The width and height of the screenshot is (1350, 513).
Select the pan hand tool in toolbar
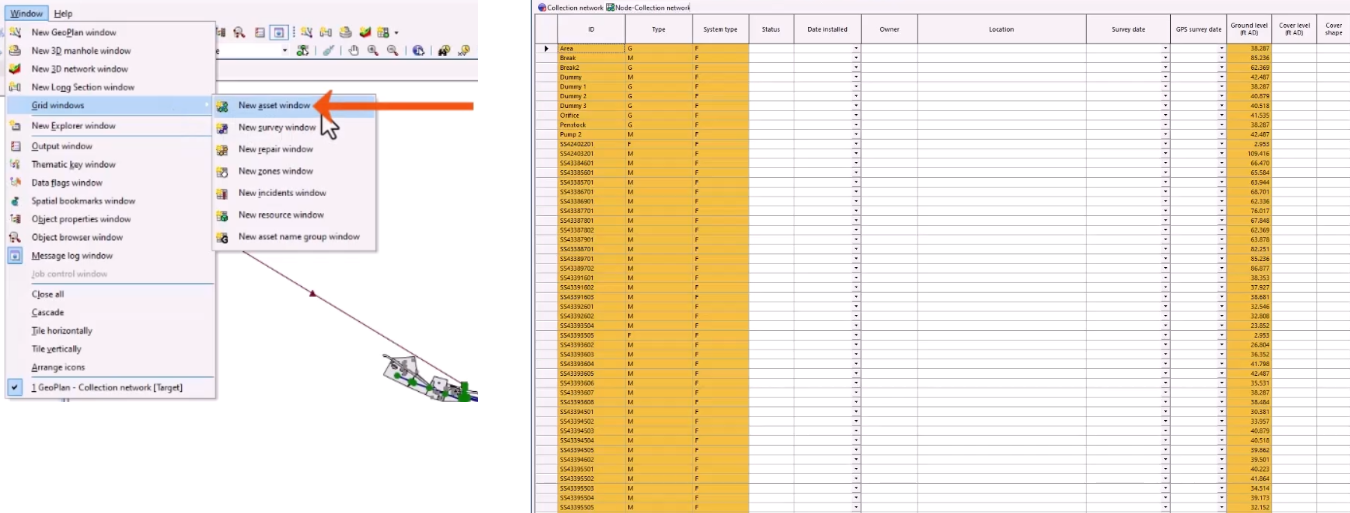(x=354, y=50)
